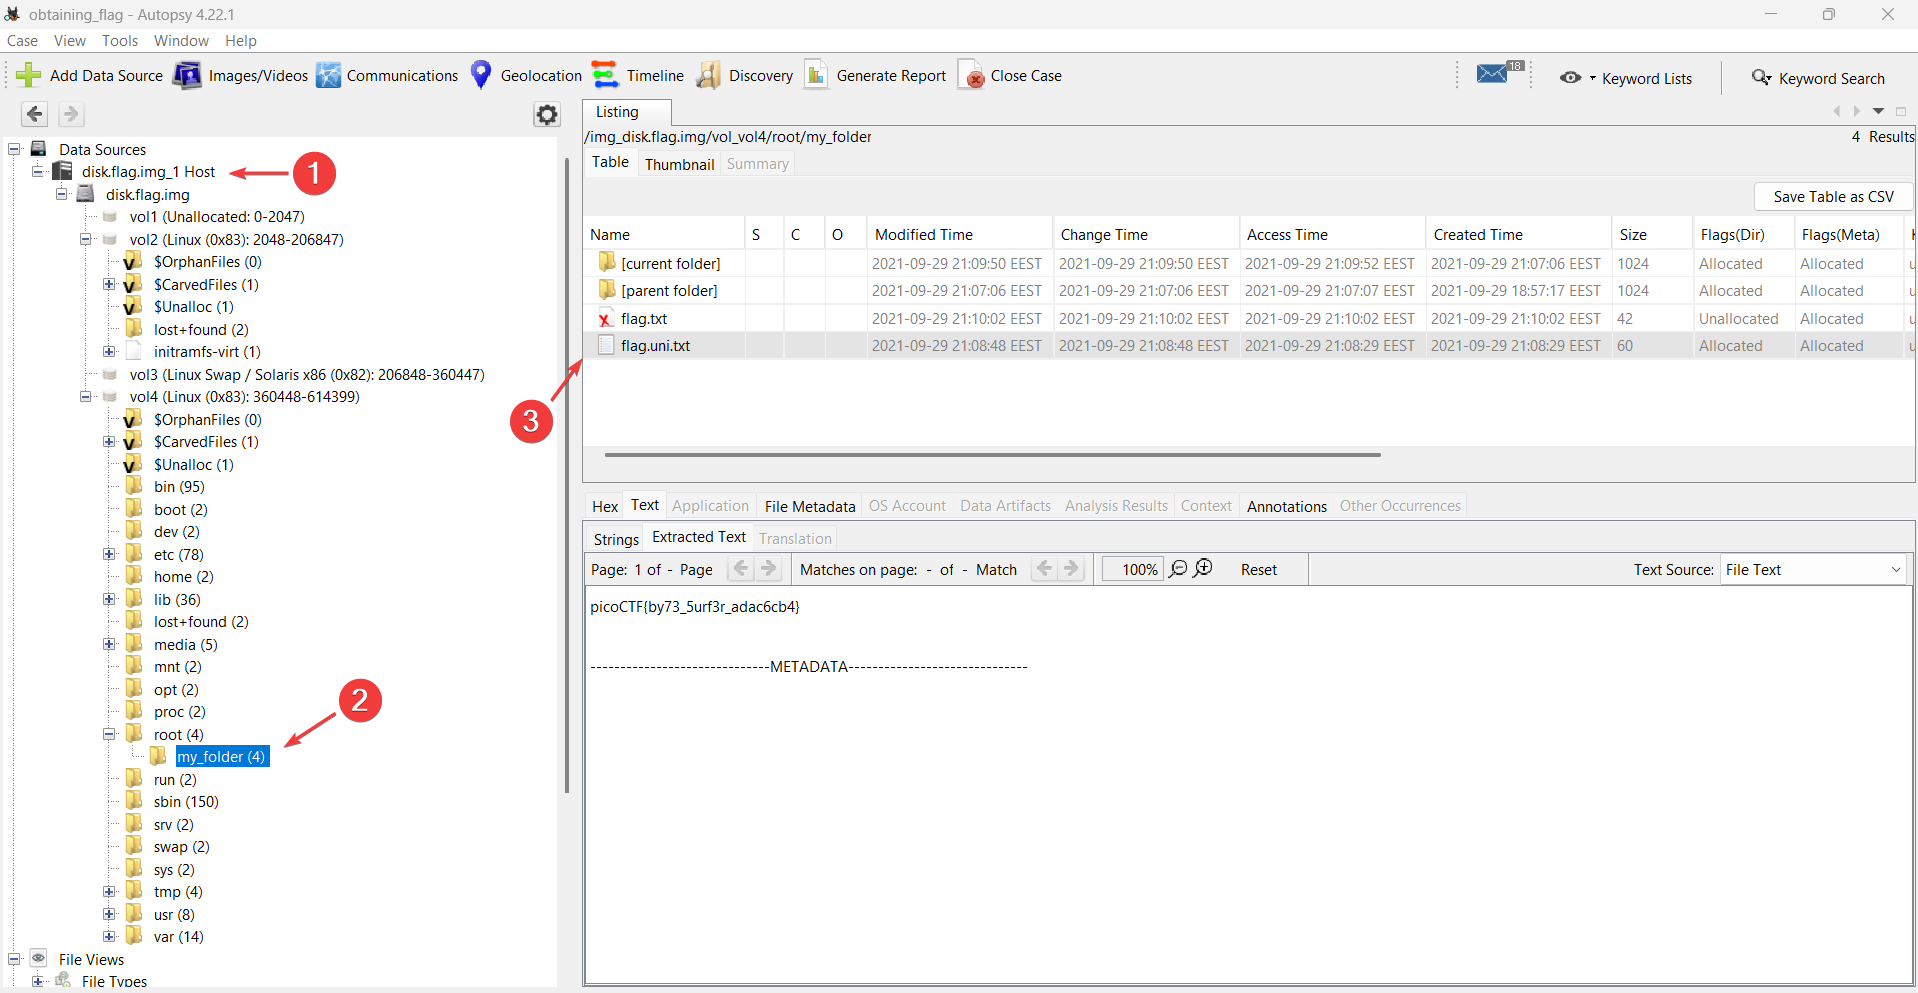The width and height of the screenshot is (1918, 993).
Task: Open the Keyword Lists eye dropdown
Action: 1577,78
